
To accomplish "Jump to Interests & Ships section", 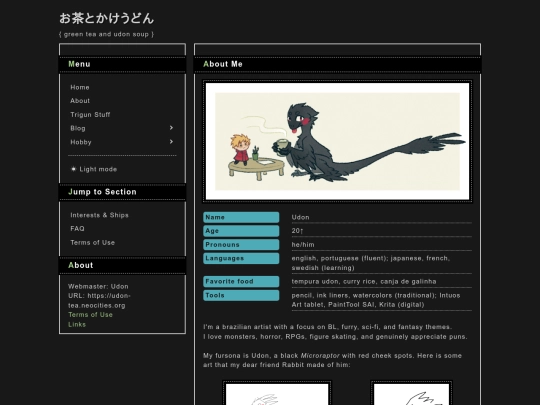I will pos(99,215).
